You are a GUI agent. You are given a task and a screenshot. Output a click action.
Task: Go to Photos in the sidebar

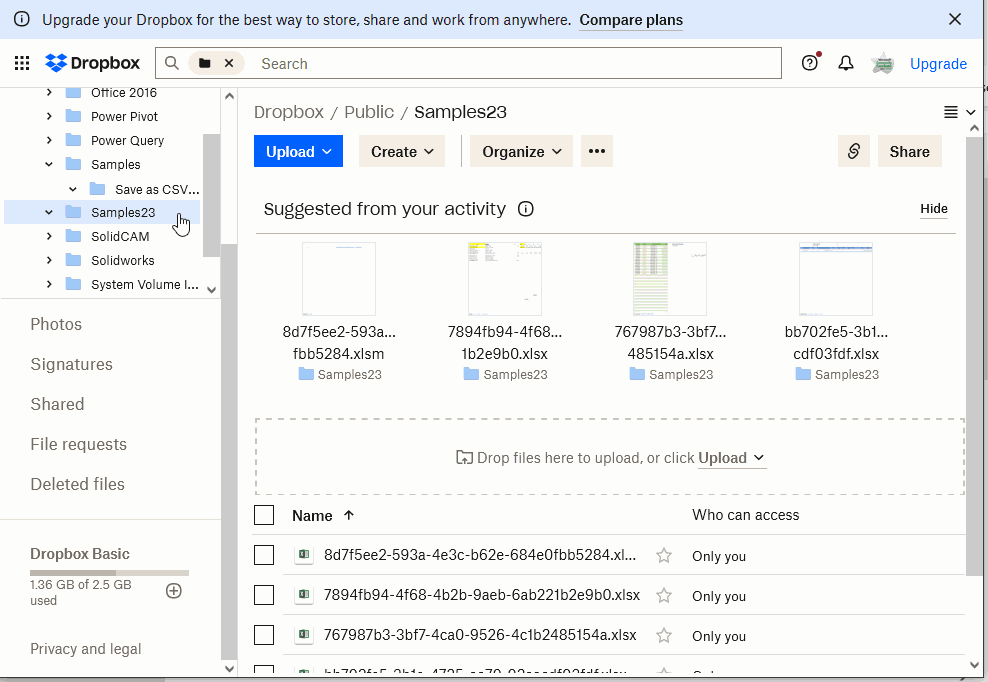click(56, 324)
